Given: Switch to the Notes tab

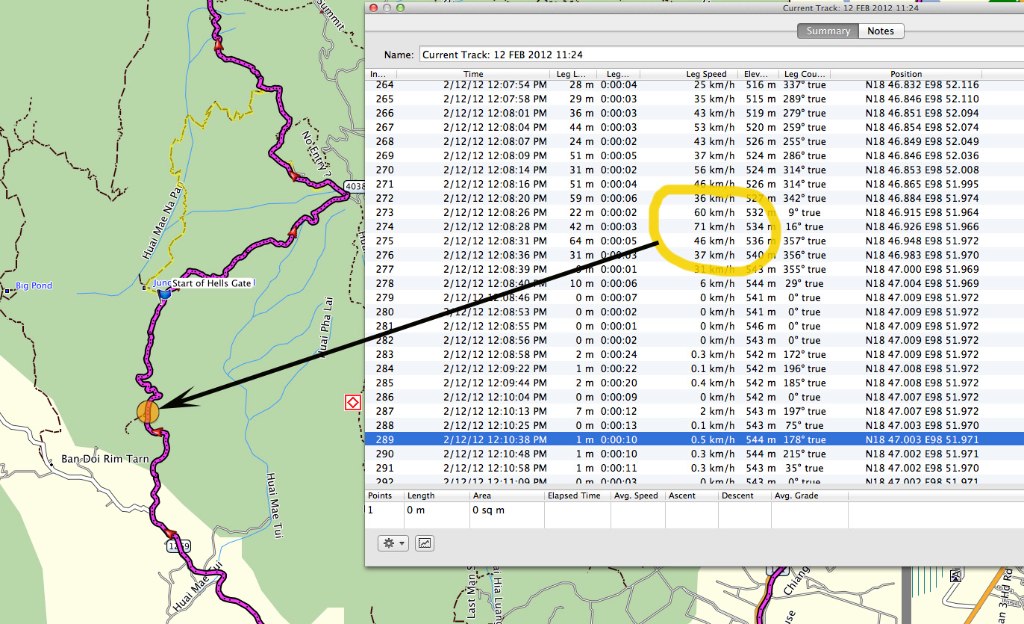Looking at the screenshot, I should [880, 31].
